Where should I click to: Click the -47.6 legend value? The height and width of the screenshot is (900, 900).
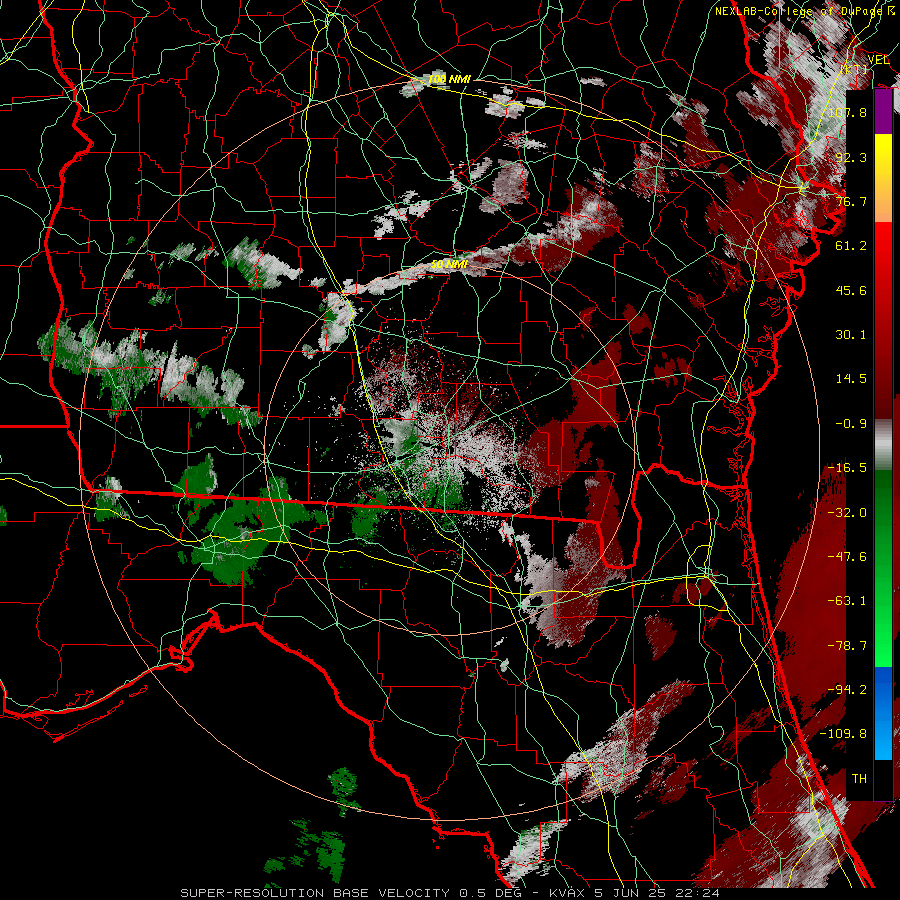click(x=847, y=557)
